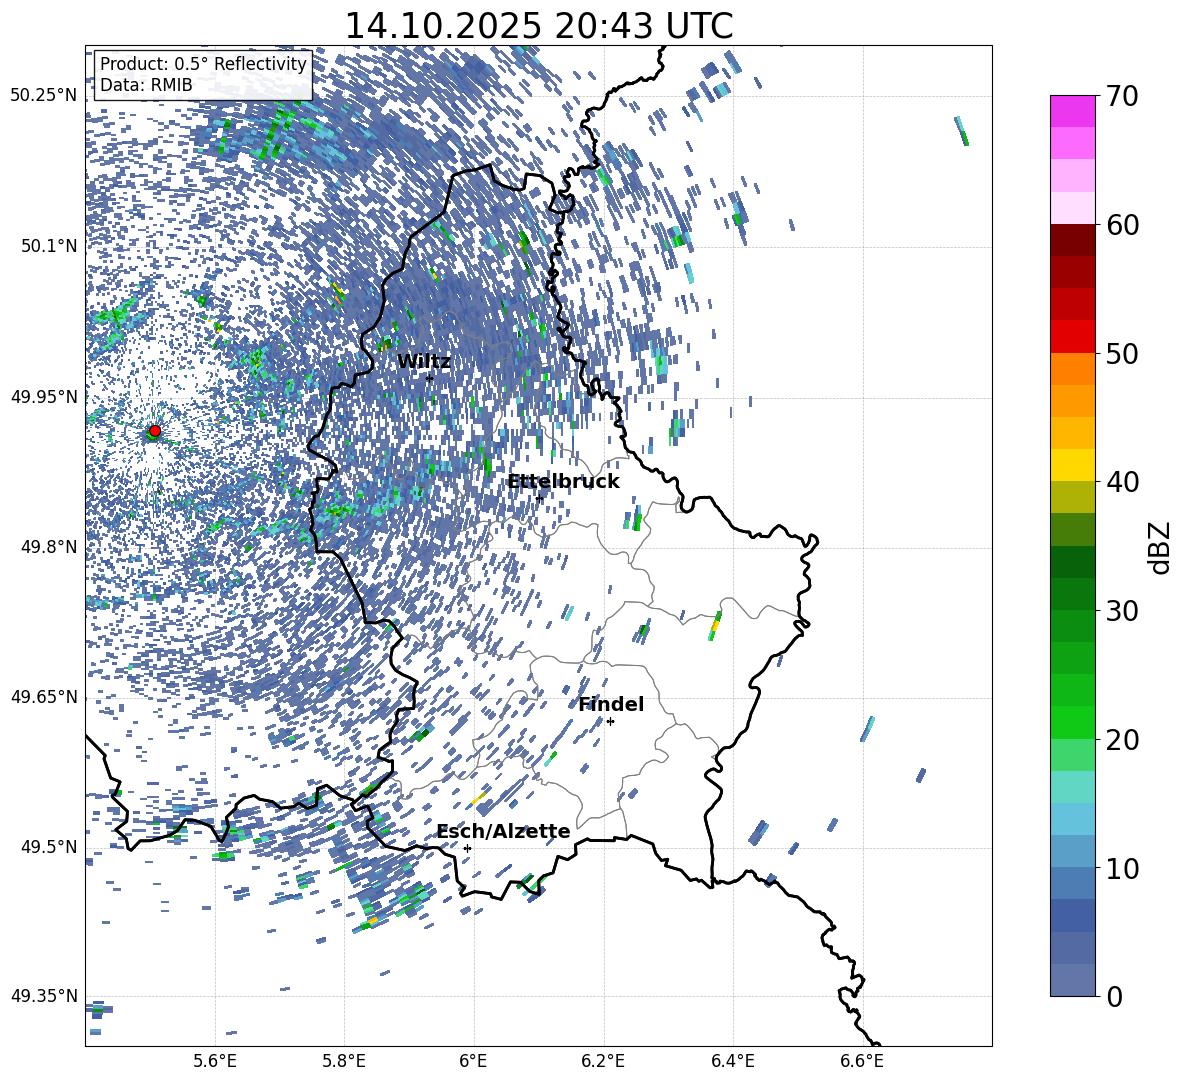
Task: Click the title '14.10.2025 20:43 UTC'
Action: (538, 26)
